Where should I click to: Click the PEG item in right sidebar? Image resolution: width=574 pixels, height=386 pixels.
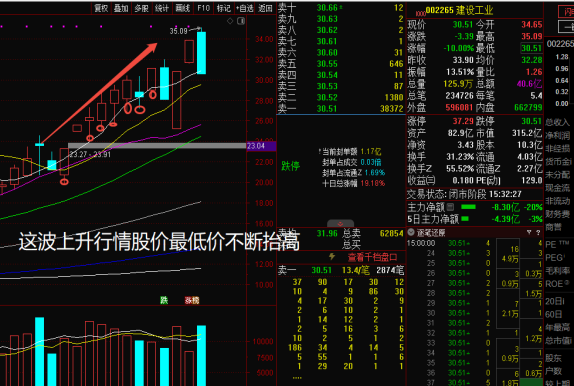554,257
